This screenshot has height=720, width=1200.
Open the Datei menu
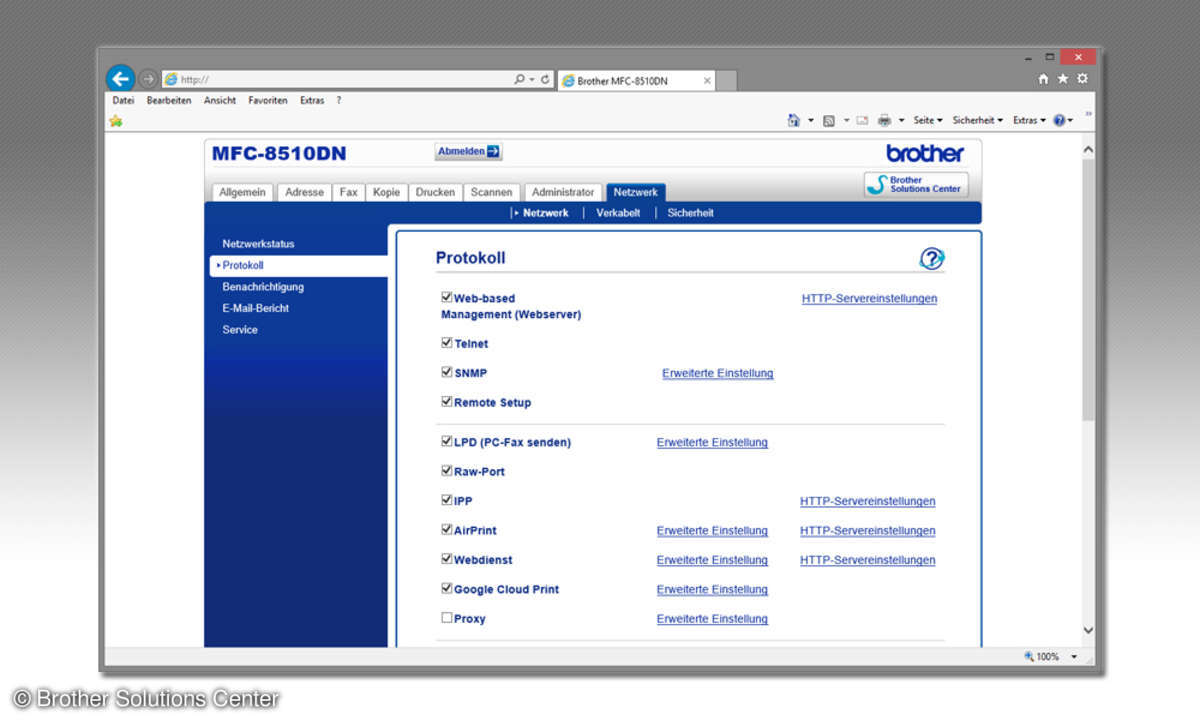point(123,101)
